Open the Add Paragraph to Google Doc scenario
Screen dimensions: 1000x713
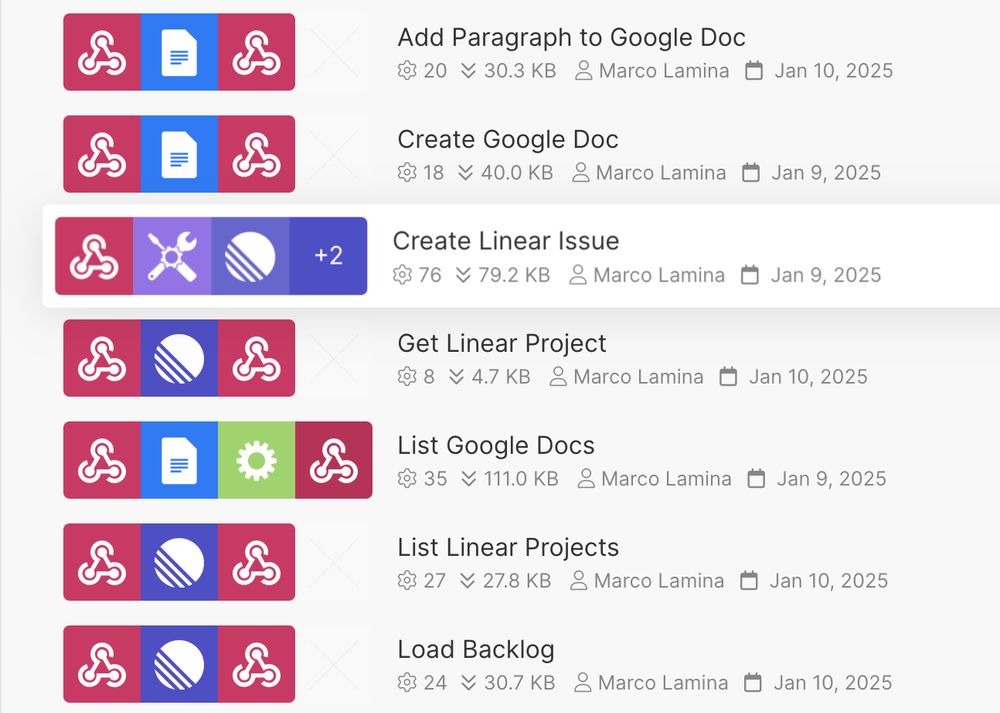571,38
